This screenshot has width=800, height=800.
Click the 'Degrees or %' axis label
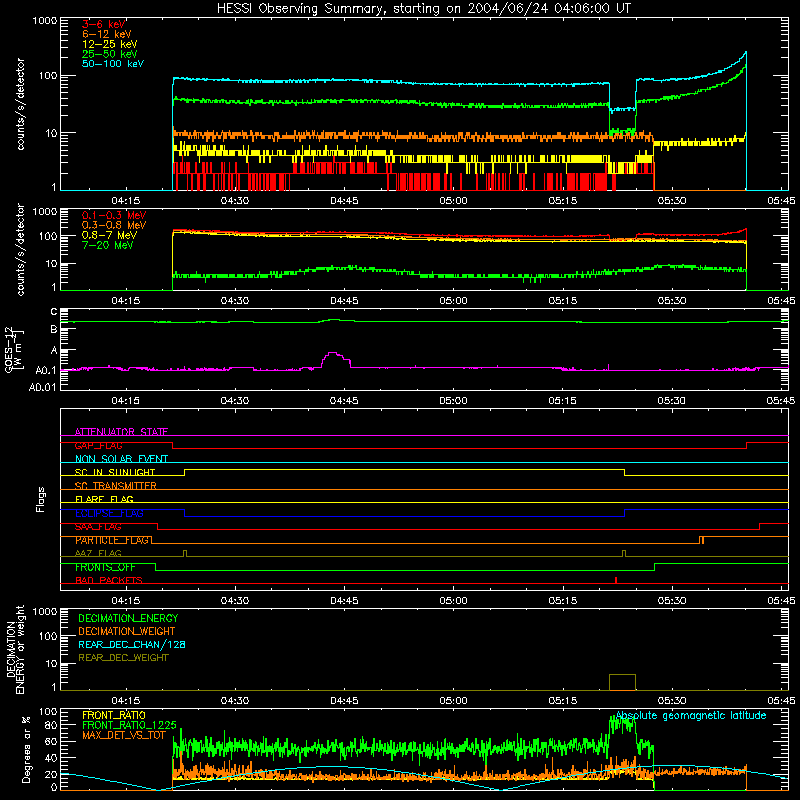(x=26, y=749)
